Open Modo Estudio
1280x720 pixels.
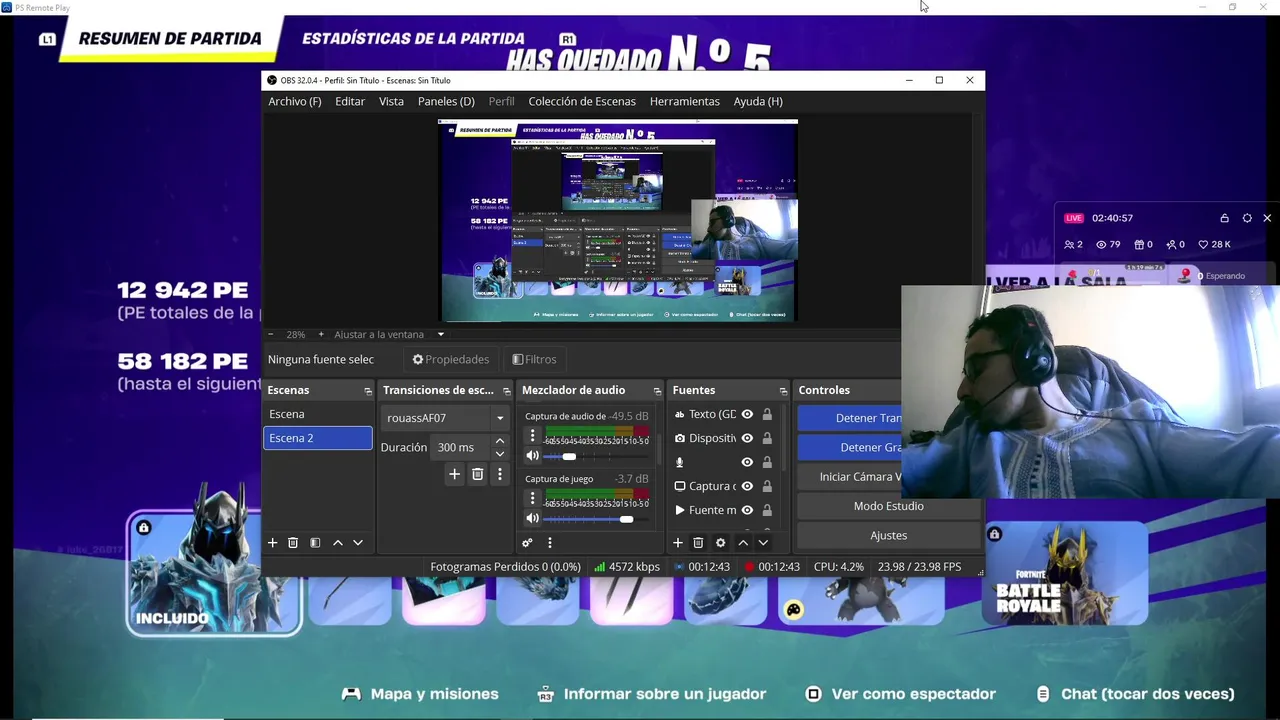click(888, 506)
